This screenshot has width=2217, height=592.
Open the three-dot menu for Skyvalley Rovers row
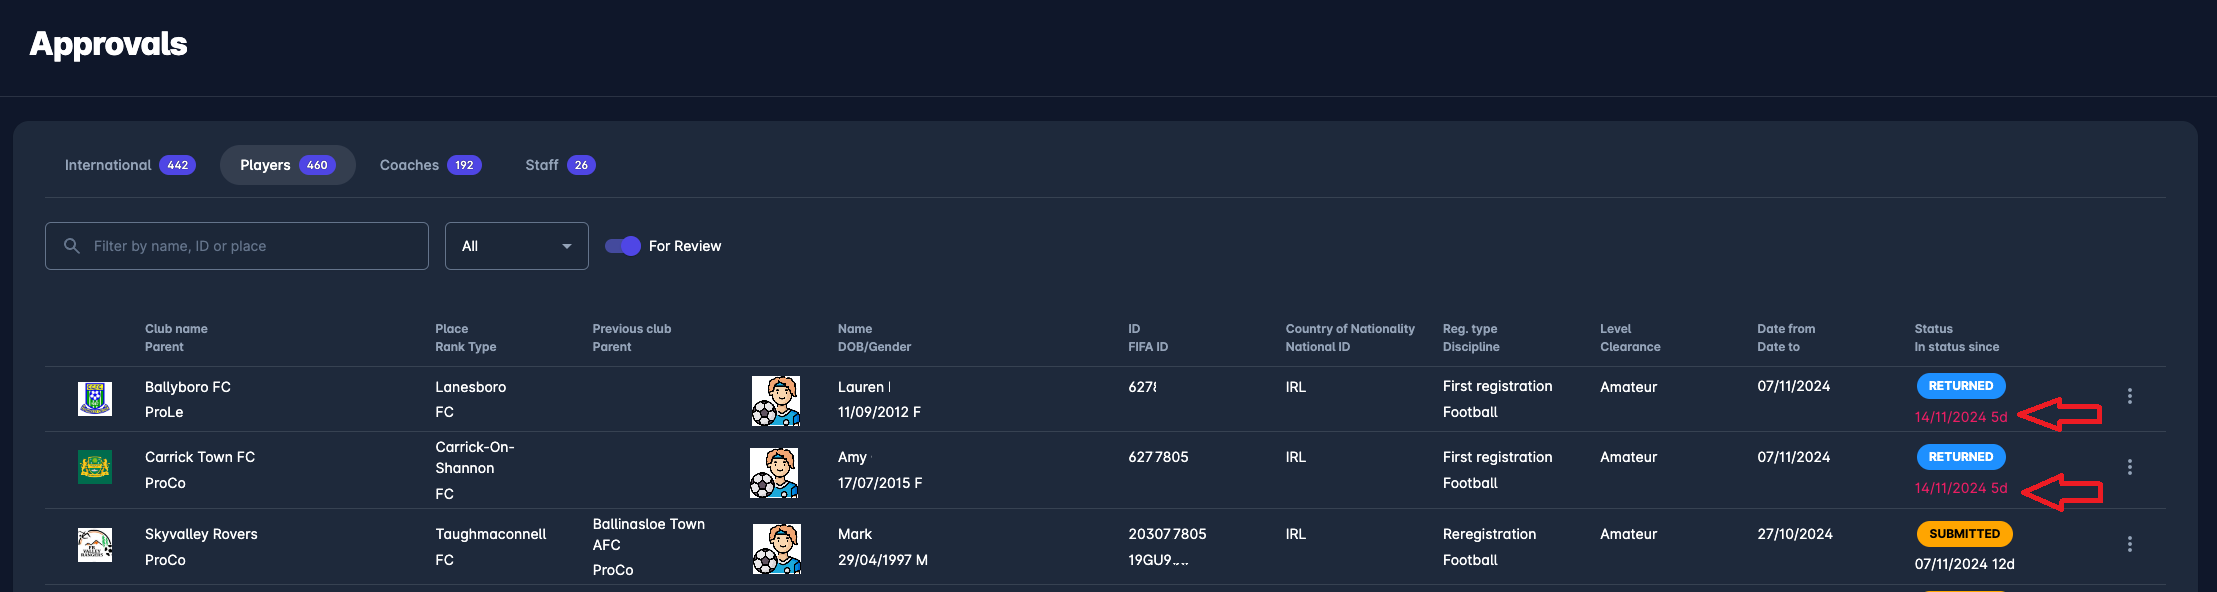[2130, 544]
